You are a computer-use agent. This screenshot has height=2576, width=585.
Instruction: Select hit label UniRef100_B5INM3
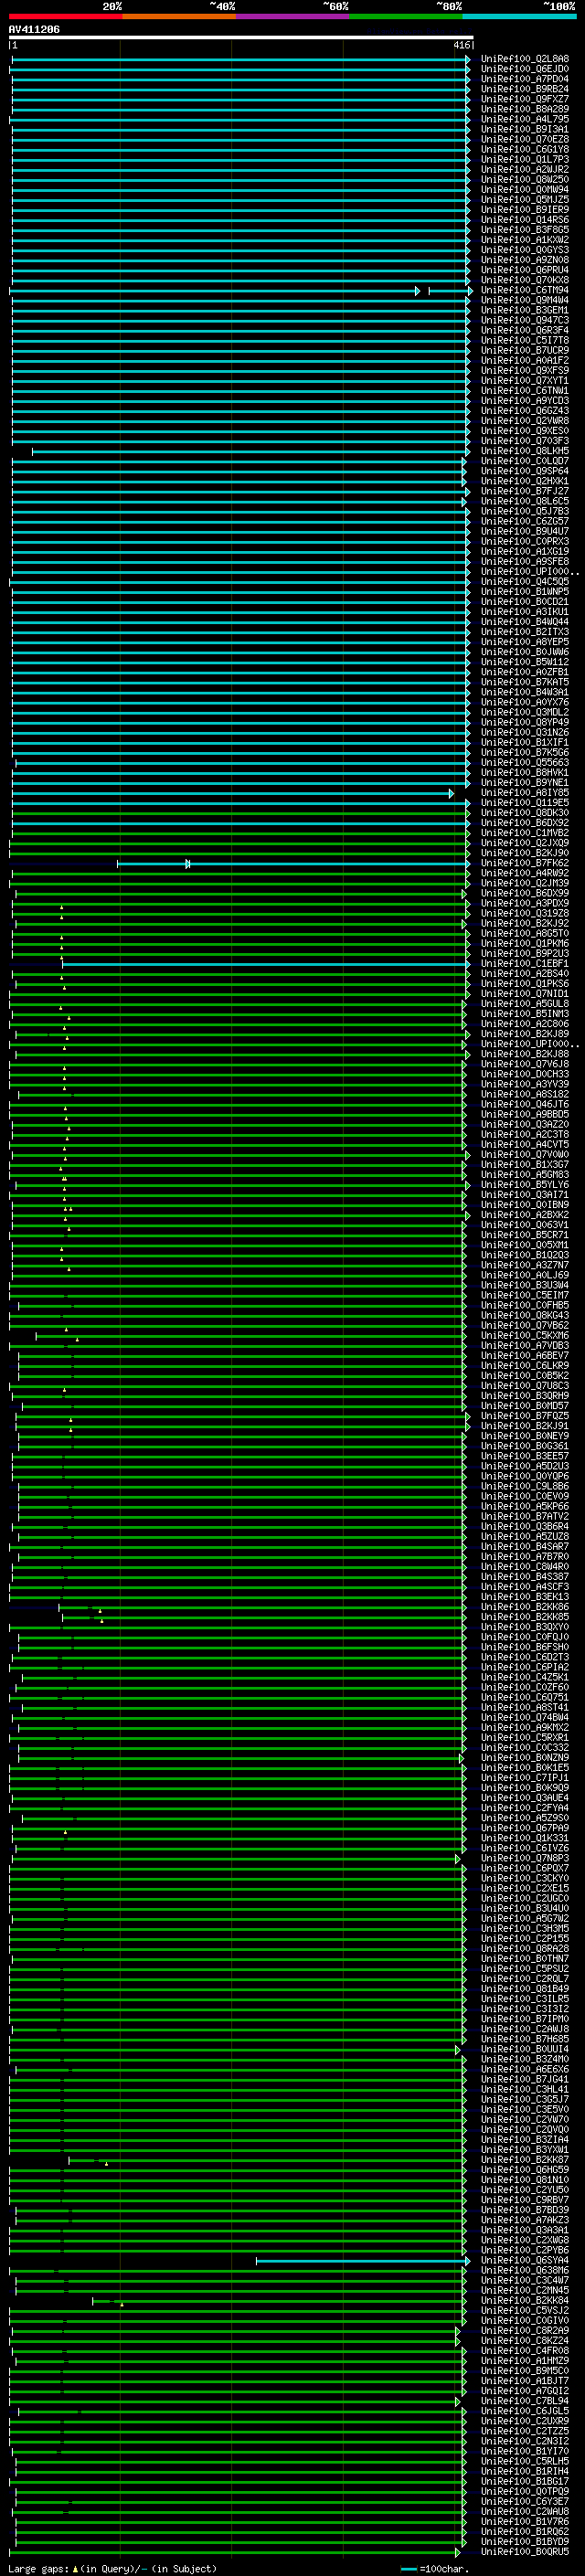click(524, 1014)
